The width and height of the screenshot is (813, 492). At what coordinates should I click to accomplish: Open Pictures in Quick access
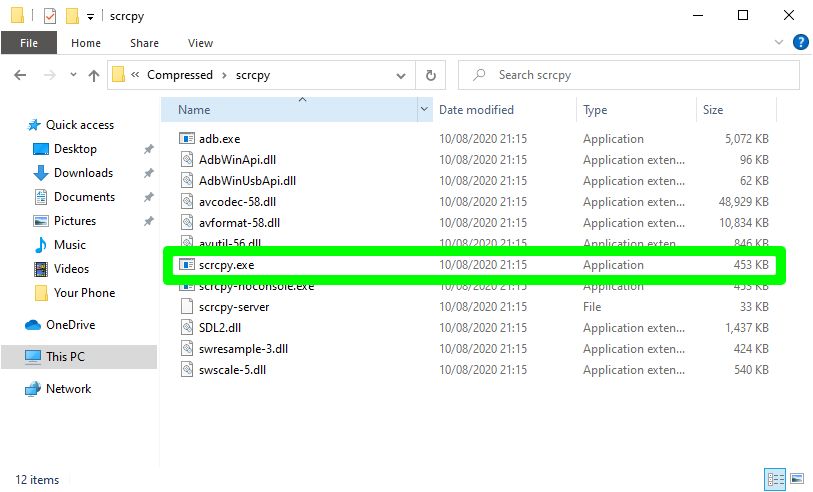[x=75, y=220]
